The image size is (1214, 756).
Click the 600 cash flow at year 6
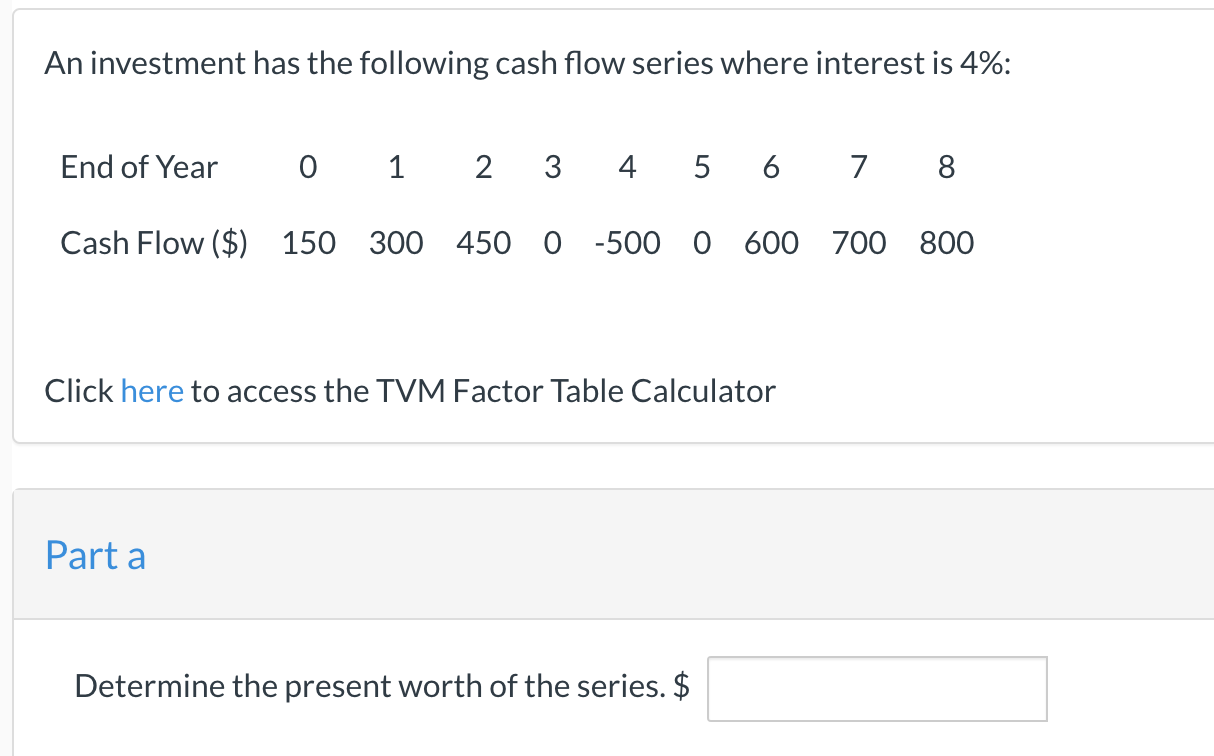(x=771, y=242)
